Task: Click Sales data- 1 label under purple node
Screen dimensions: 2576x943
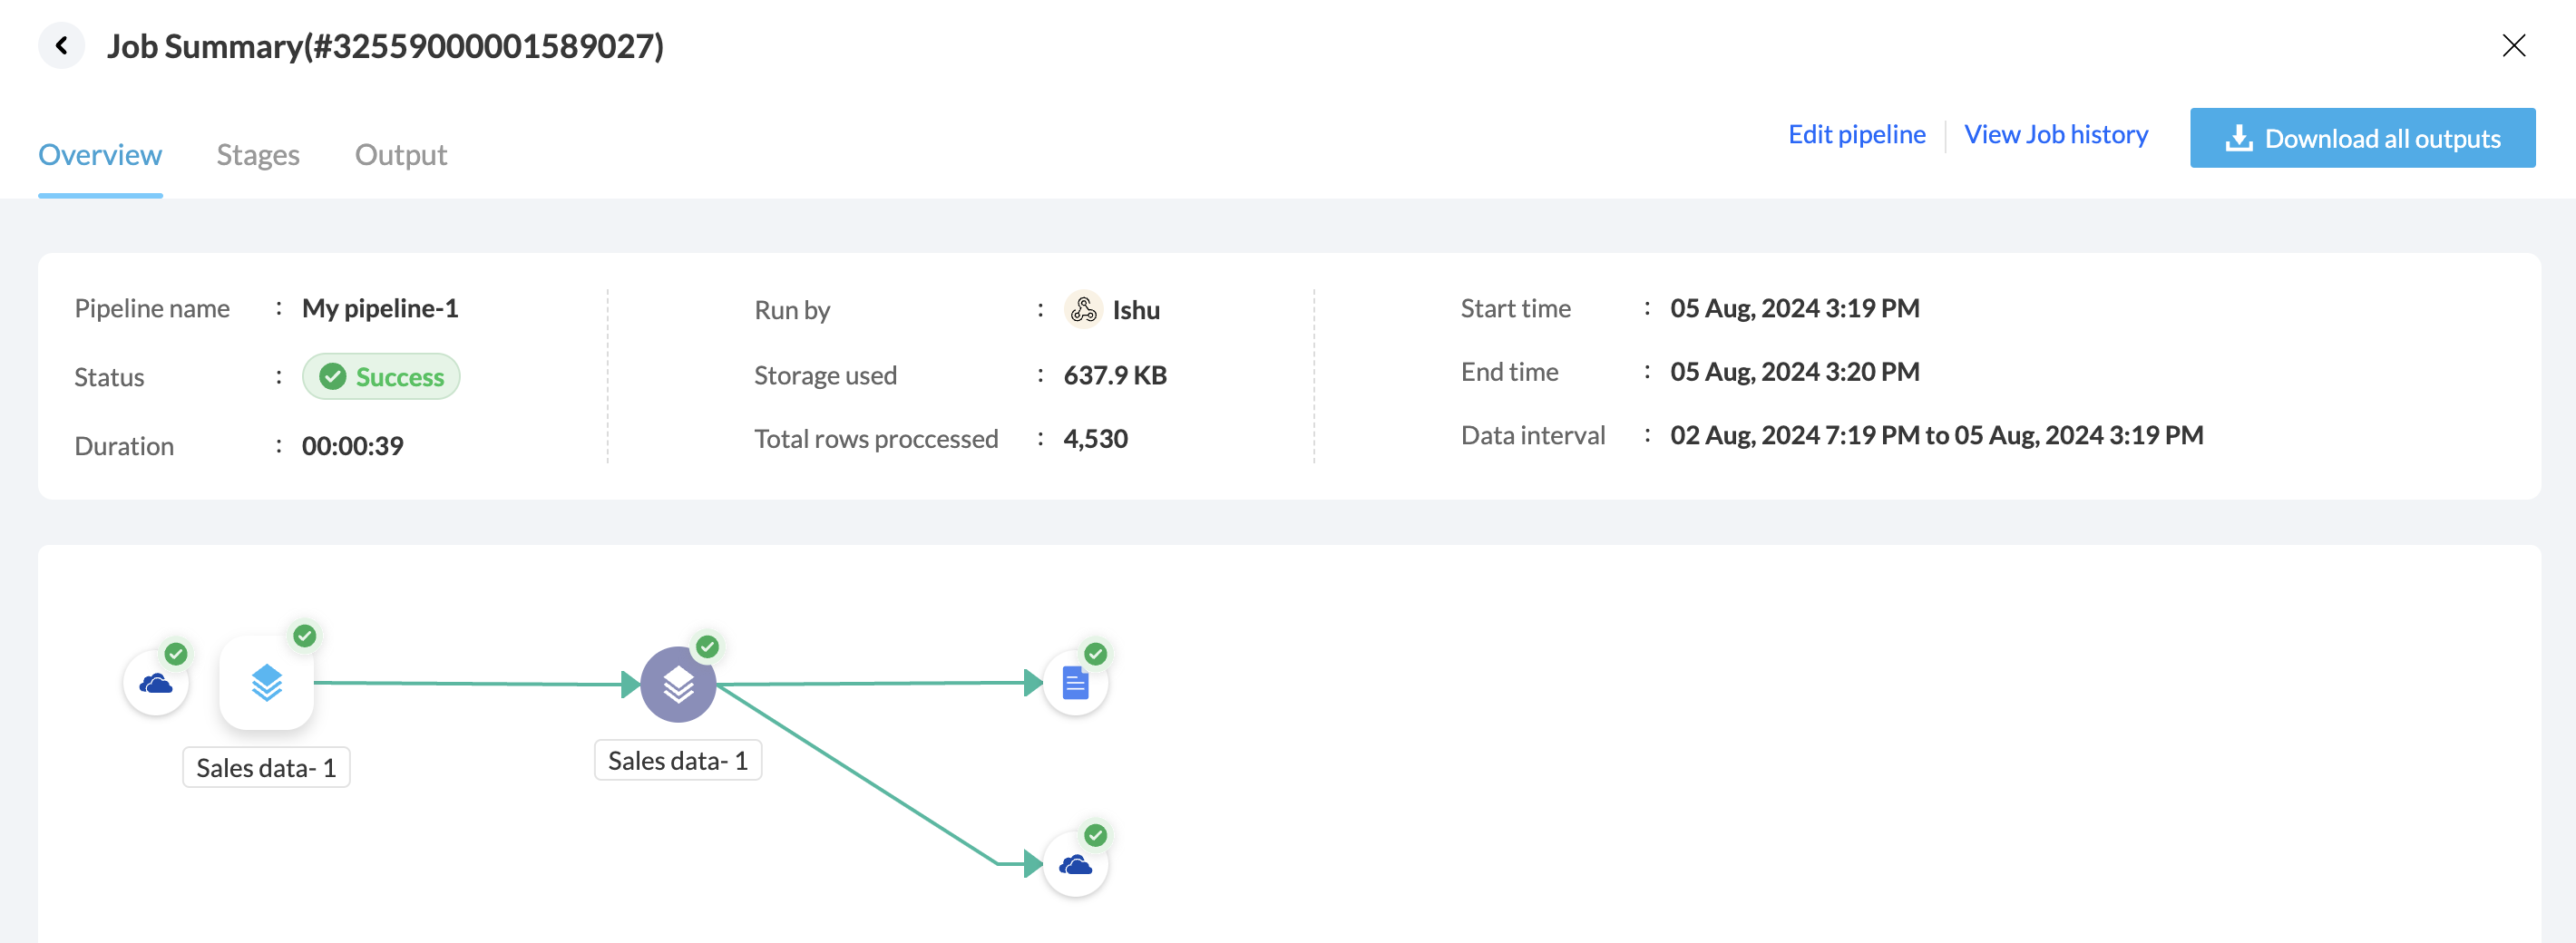Action: (678, 761)
